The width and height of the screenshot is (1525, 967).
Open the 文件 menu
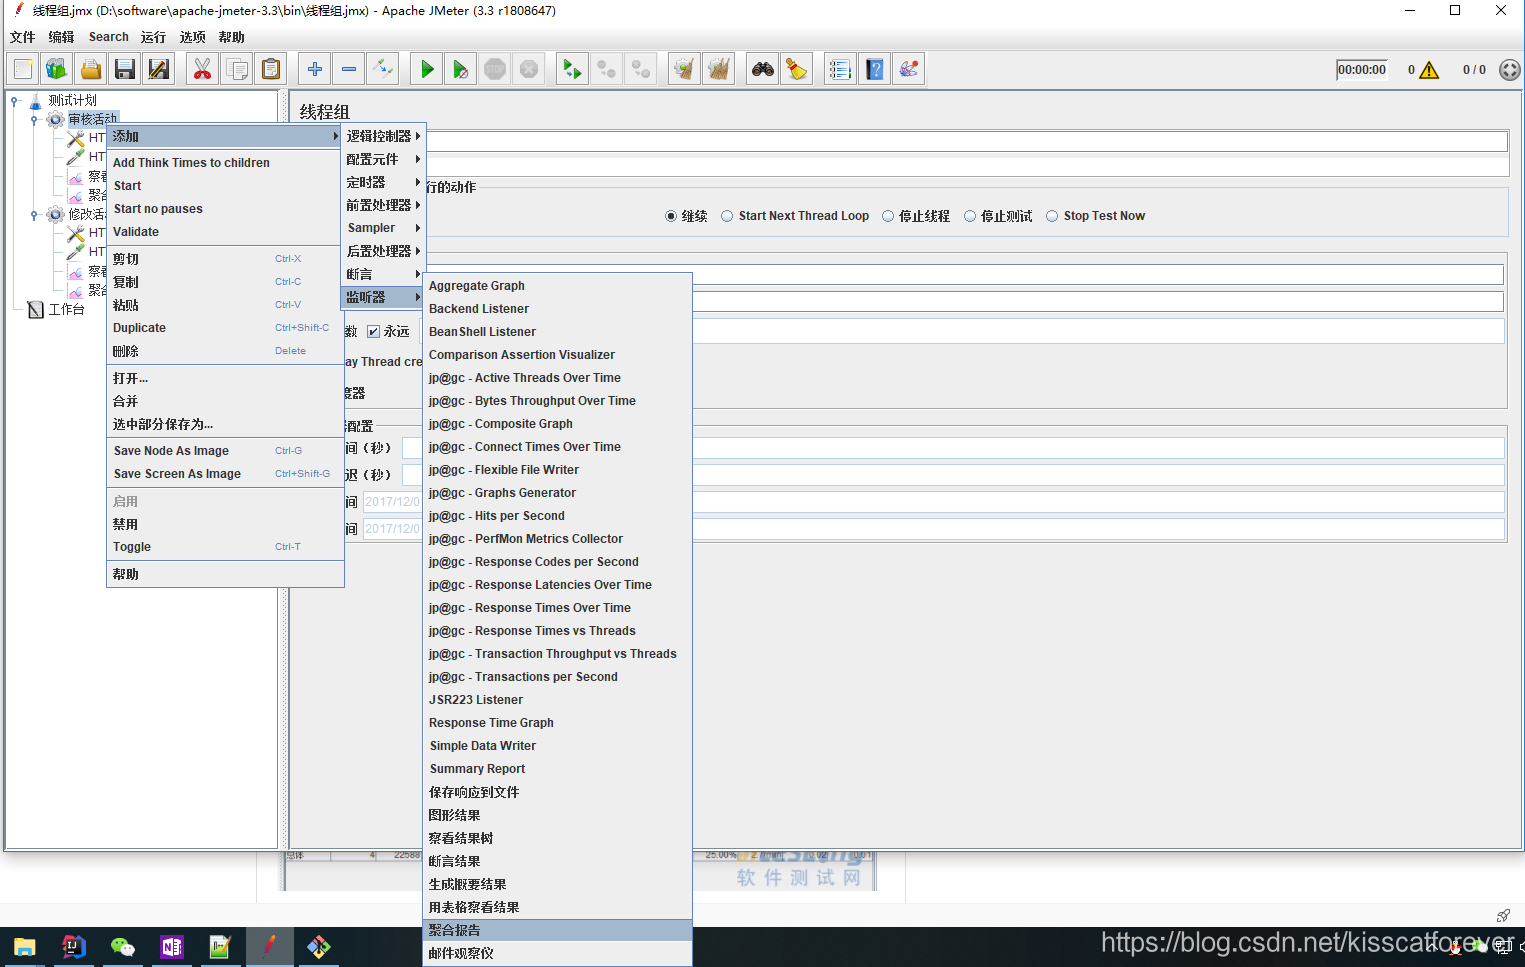tap(22, 37)
